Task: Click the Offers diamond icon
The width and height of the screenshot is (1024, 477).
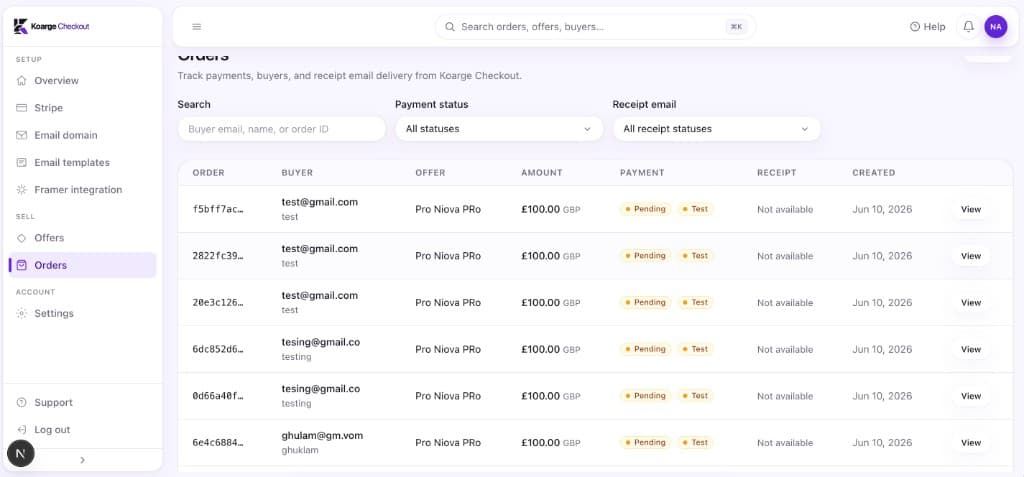Action: pyautogui.click(x=22, y=238)
